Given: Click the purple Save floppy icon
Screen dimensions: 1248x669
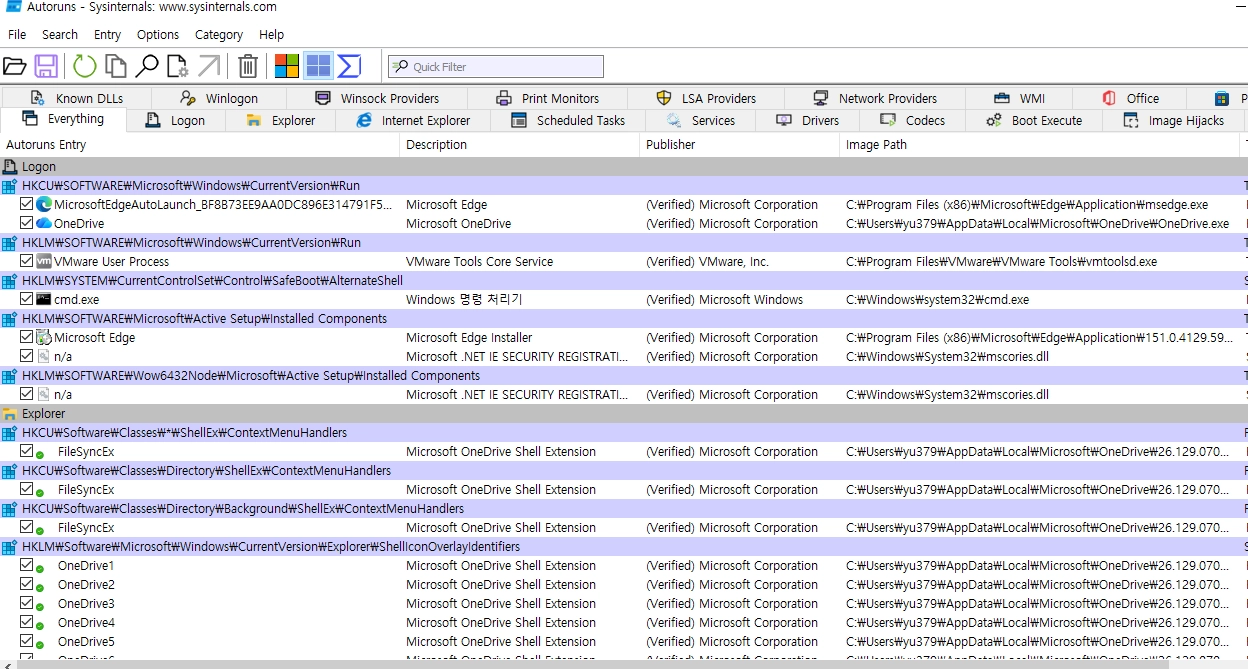Looking at the screenshot, I should 46,67.
